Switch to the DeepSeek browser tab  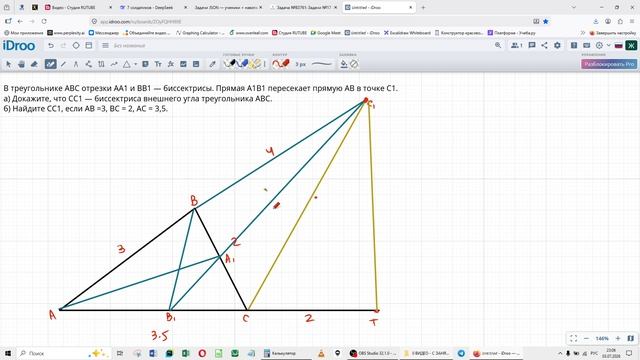pos(153,7)
